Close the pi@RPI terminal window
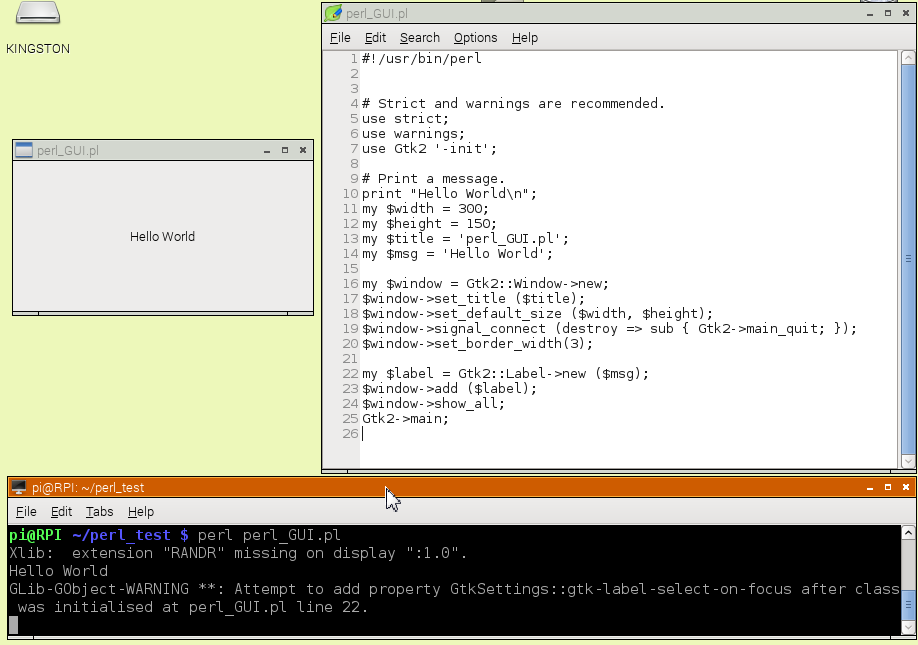The width and height of the screenshot is (918, 645). tap(904, 488)
